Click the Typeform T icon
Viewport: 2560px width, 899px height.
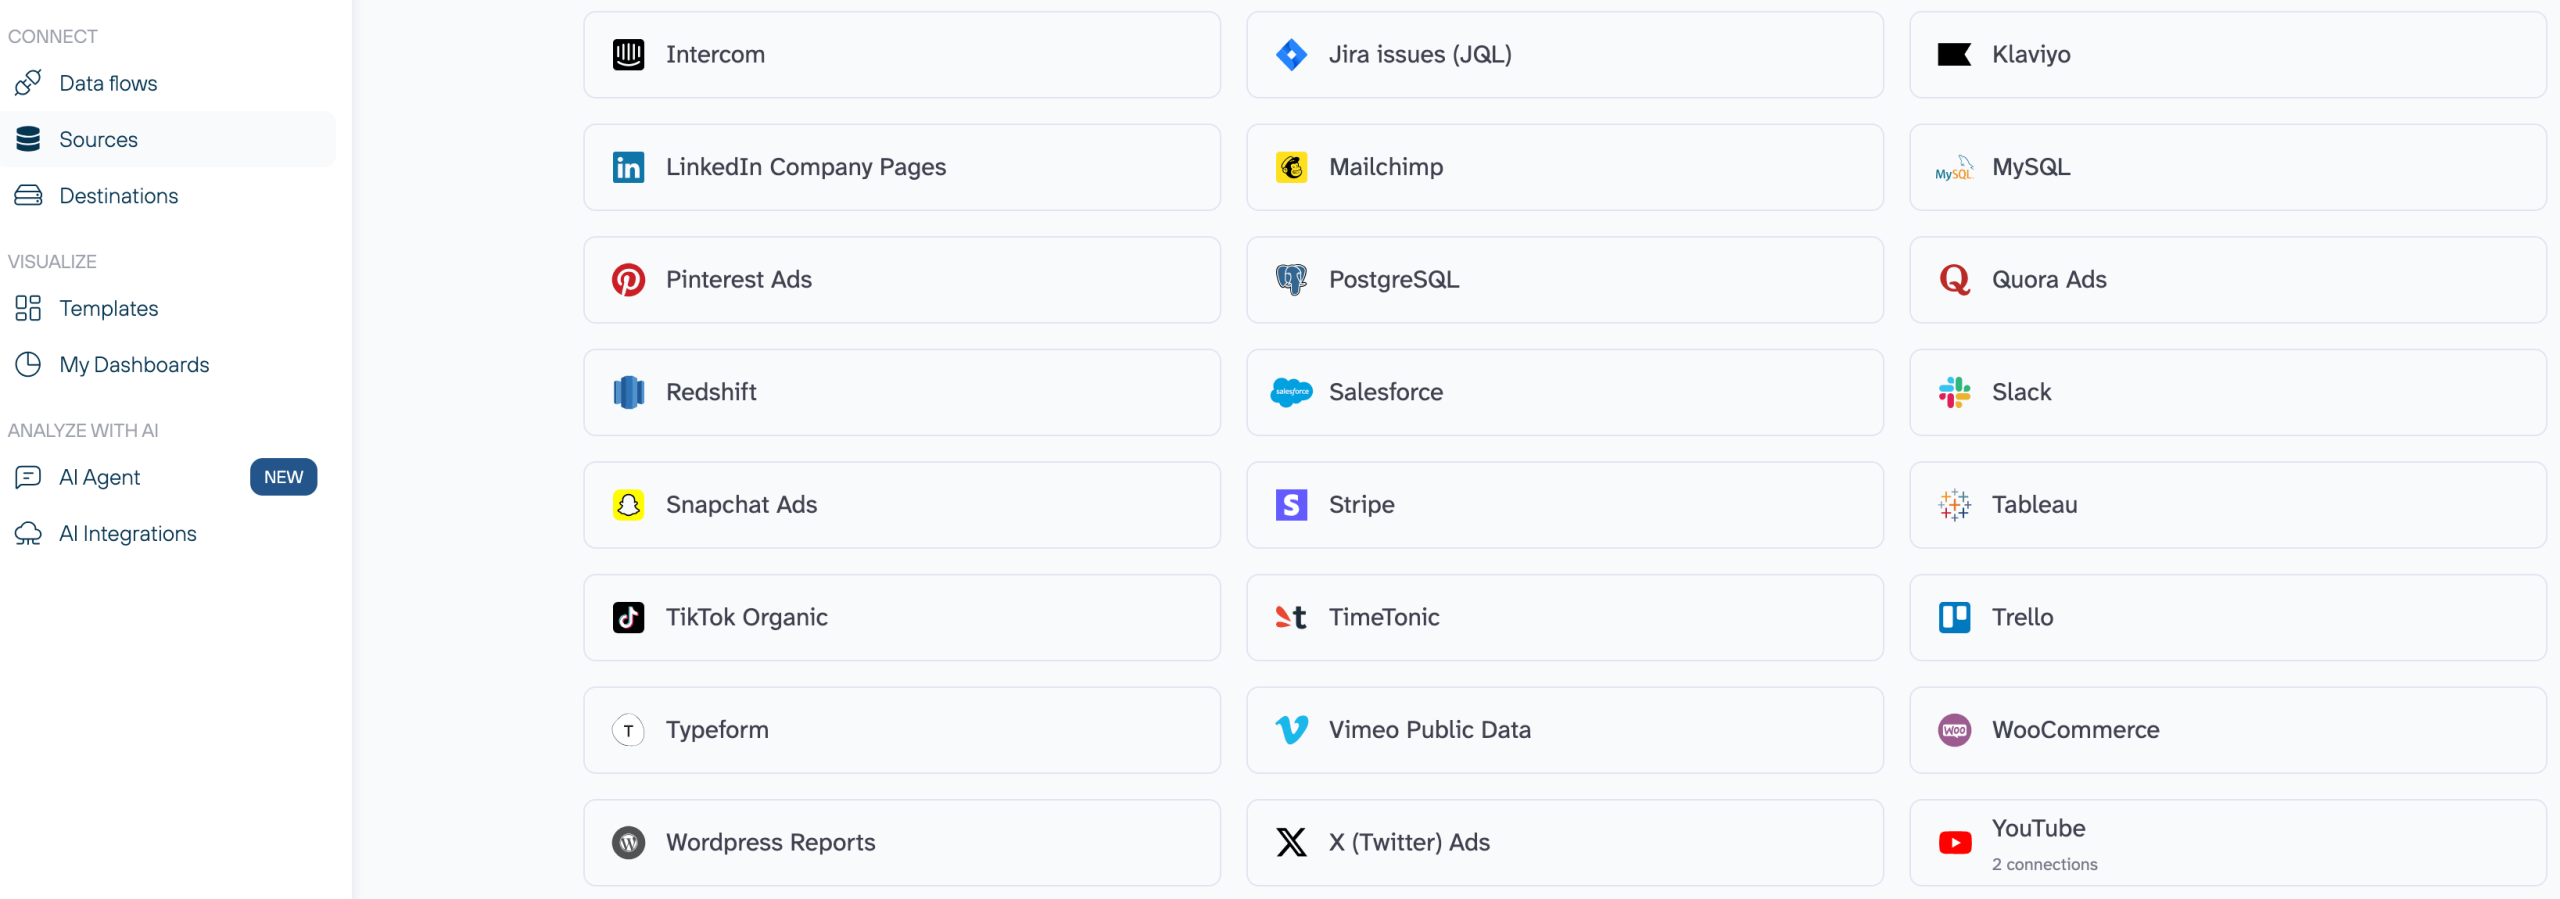pos(628,730)
